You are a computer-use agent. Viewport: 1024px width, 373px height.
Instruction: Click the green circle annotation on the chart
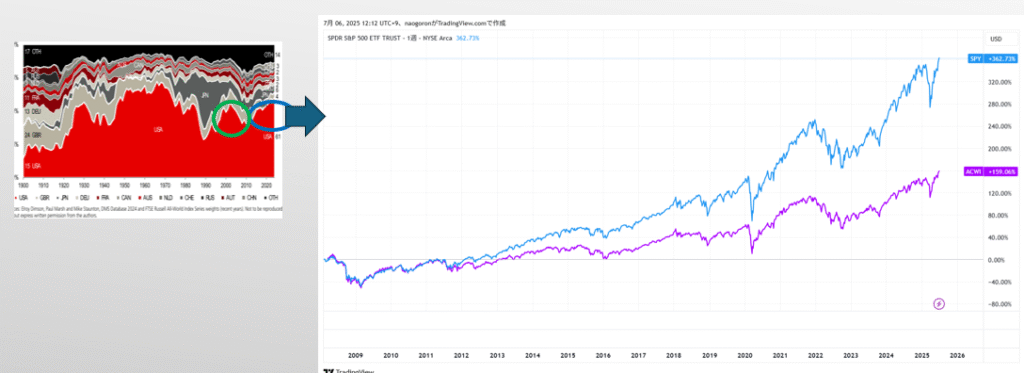pyautogui.click(x=232, y=118)
